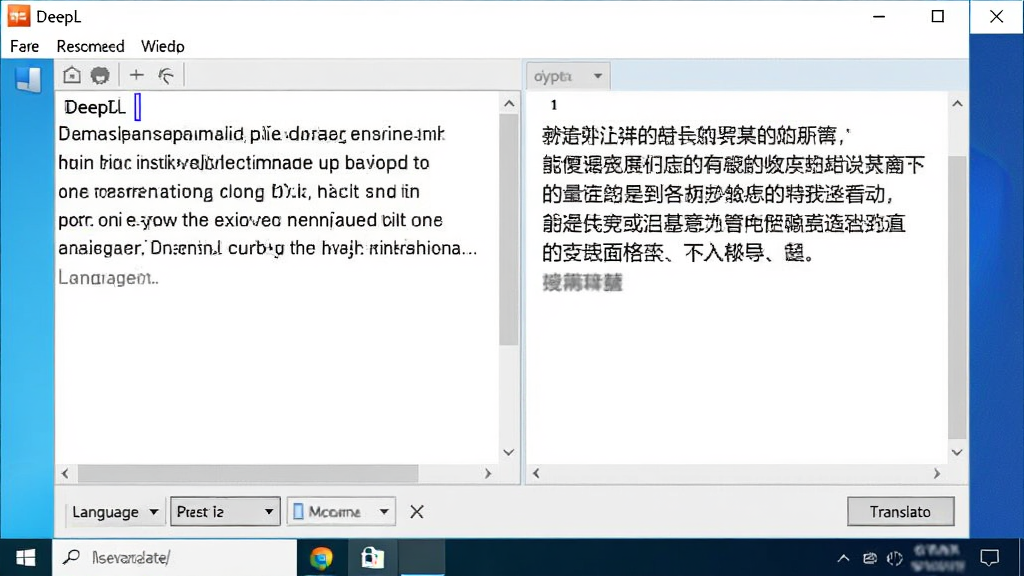The width and height of the screenshot is (1024, 576).
Task: Open the Windows Start menu
Action: (25, 558)
